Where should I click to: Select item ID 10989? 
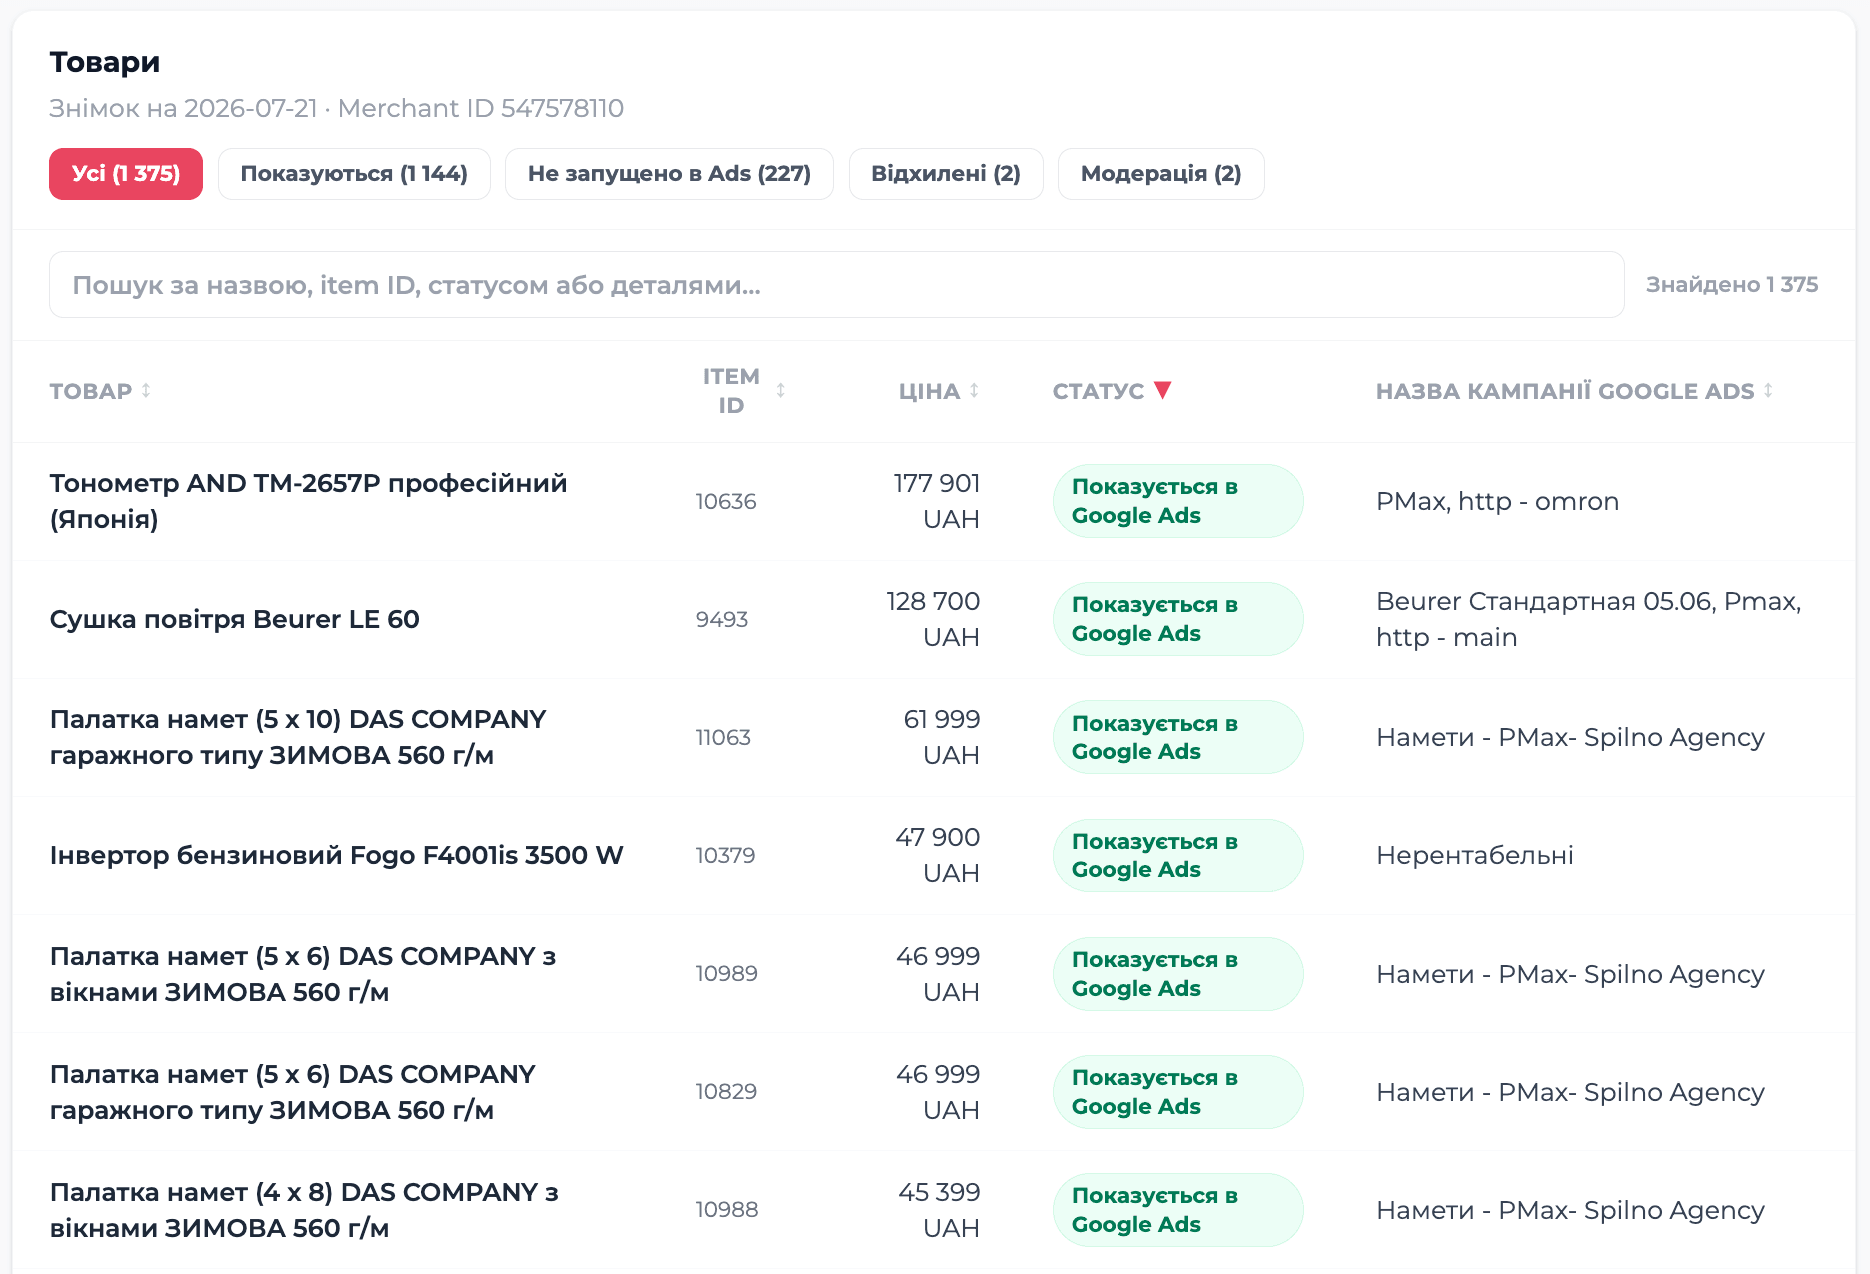coord(726,973)
